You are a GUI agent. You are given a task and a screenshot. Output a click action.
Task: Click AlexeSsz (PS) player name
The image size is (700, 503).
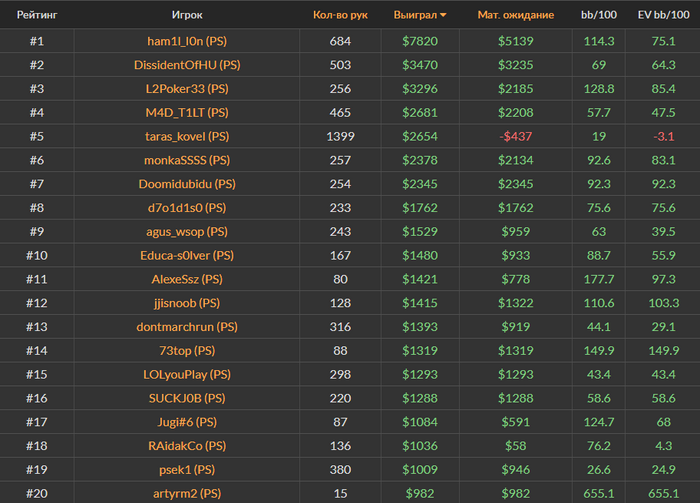[x=187, y=279]
